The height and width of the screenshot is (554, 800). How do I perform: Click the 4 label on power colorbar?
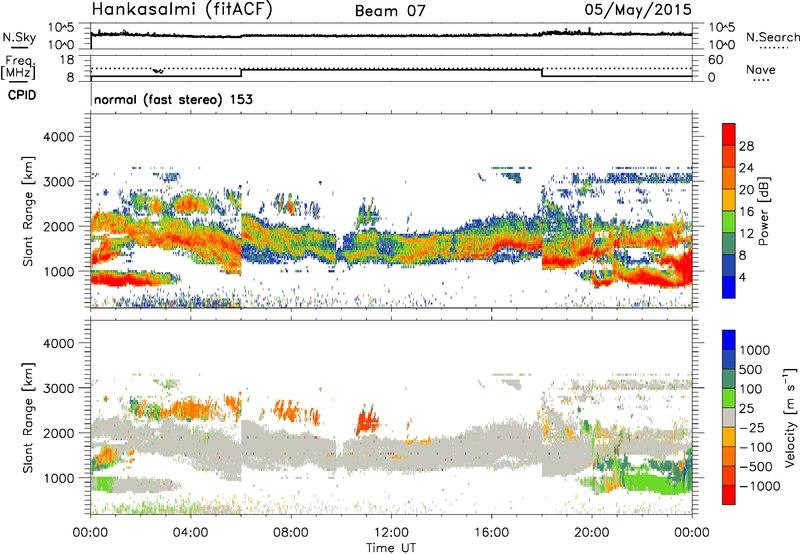click(x=742, y=277)
